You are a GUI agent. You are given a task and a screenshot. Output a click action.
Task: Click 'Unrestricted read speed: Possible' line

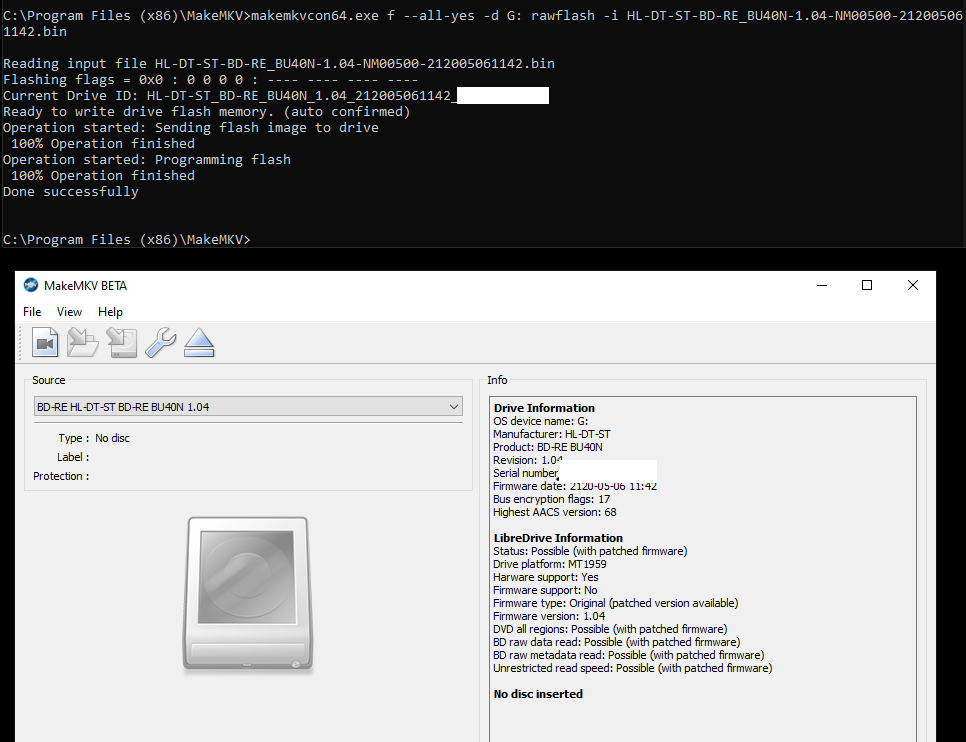point(633,668)
